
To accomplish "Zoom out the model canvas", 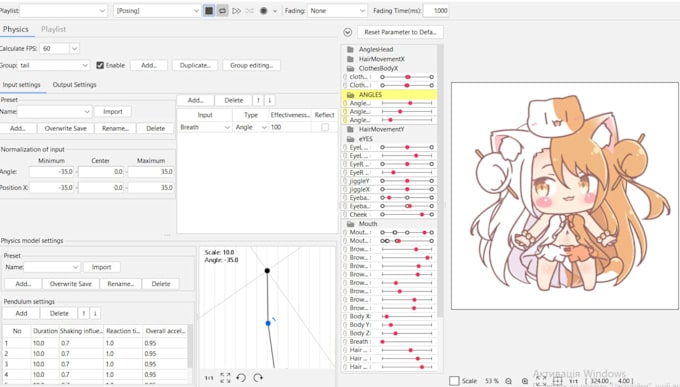I will click(508, 381).
